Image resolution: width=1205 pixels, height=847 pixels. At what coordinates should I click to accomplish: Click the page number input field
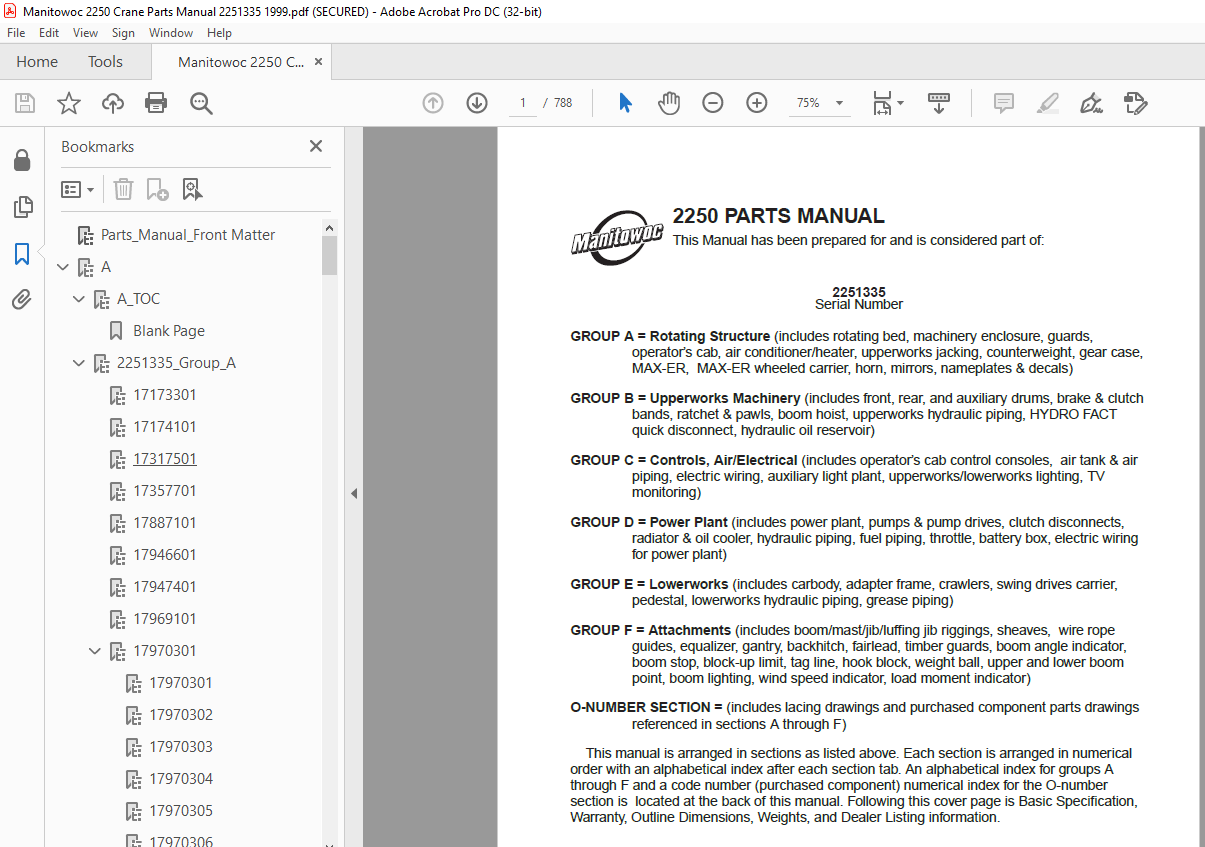[522, 103]
